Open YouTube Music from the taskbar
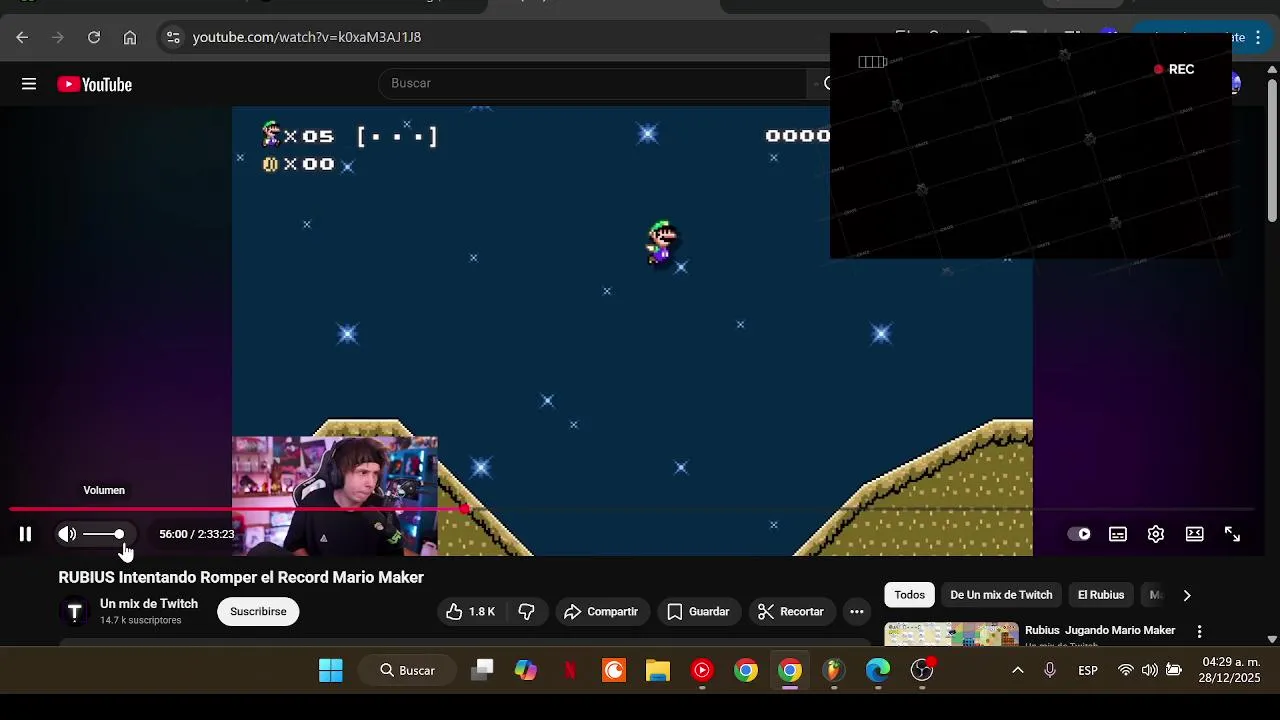Screen dimensions: 1280x720 tap(702, 670)
